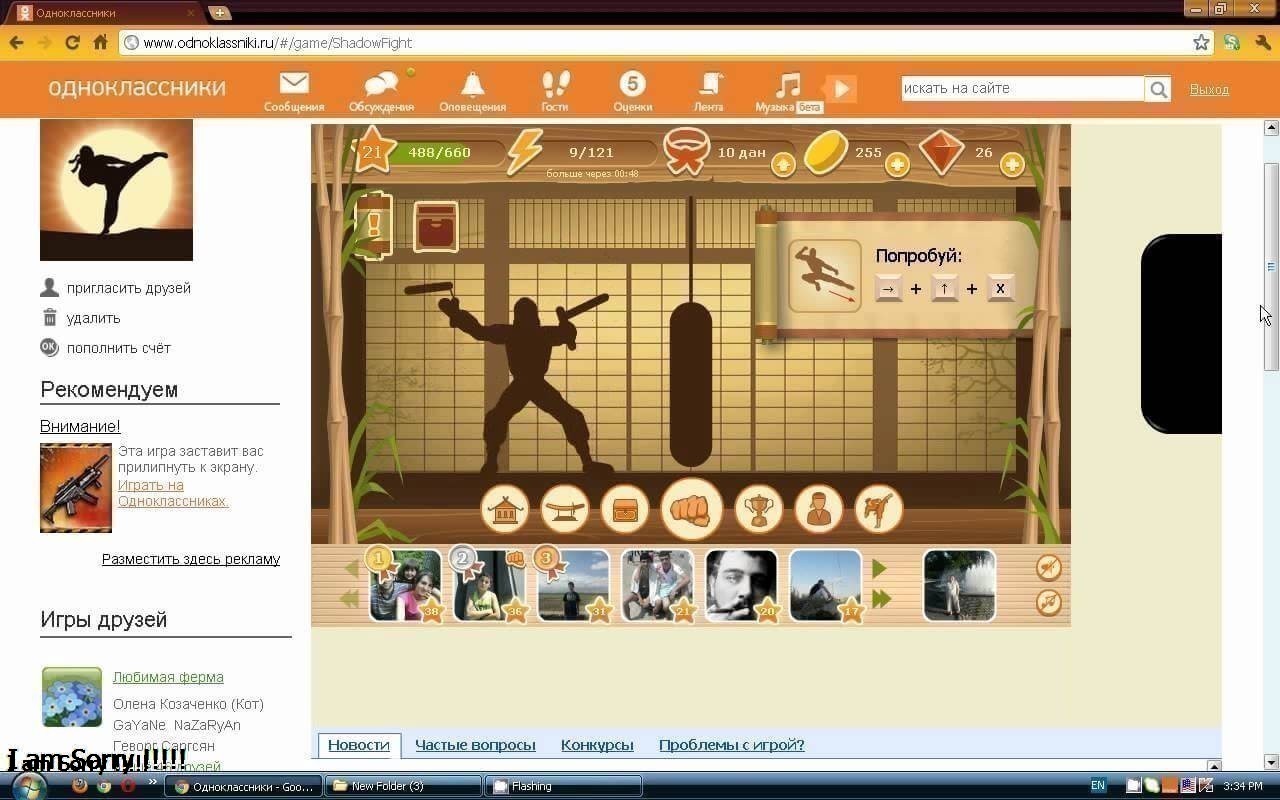
Task: Open the dojo home screen icon
Action: coord(505,509)
